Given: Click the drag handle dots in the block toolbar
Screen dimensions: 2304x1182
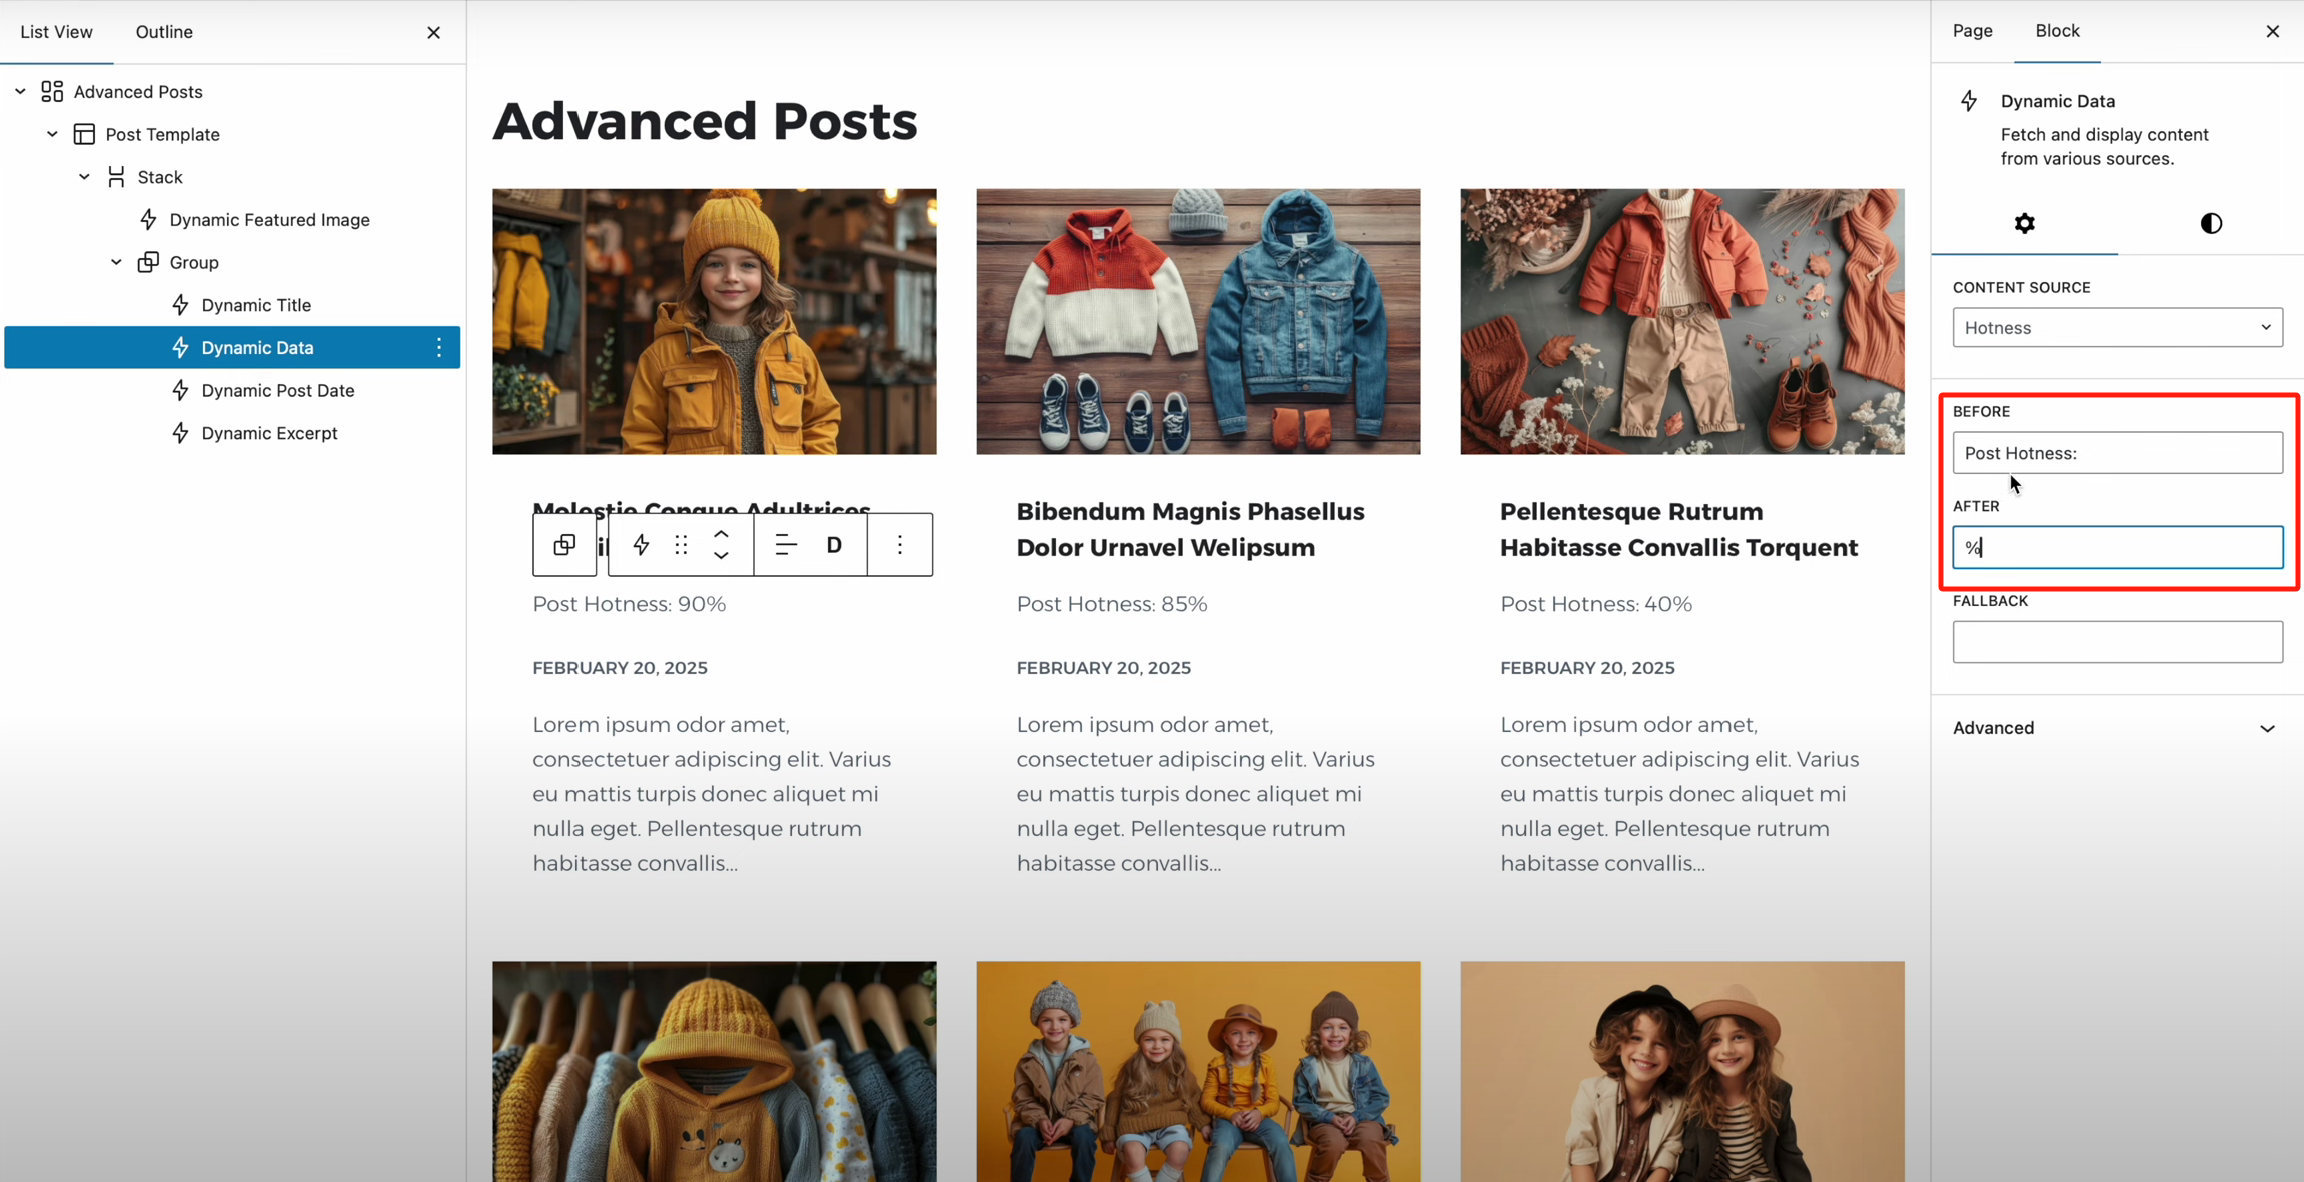Looking at the screenshot, I should (x=681, y=545).
